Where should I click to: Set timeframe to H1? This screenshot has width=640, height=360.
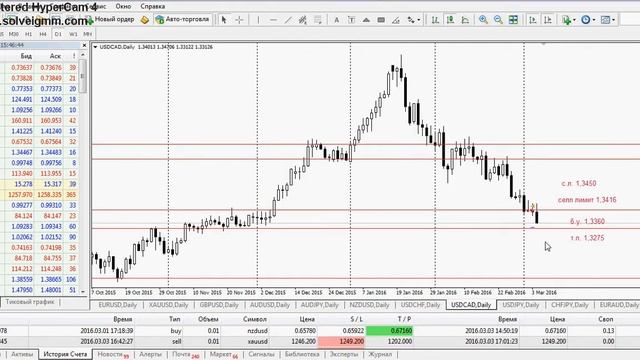(28, 34)
